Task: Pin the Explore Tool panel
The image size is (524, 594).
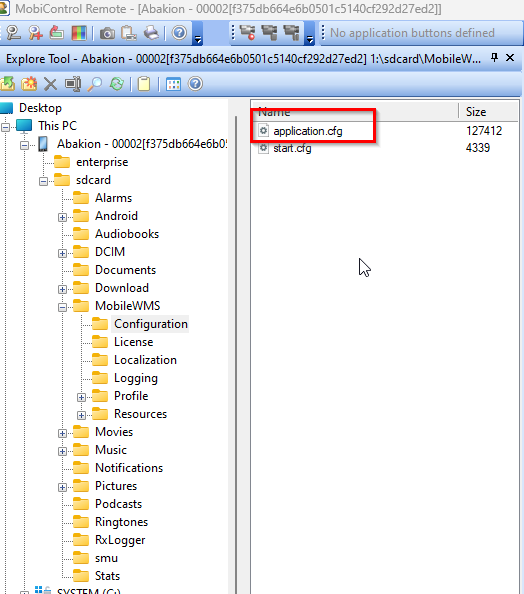Action: (x=494, y=58)
